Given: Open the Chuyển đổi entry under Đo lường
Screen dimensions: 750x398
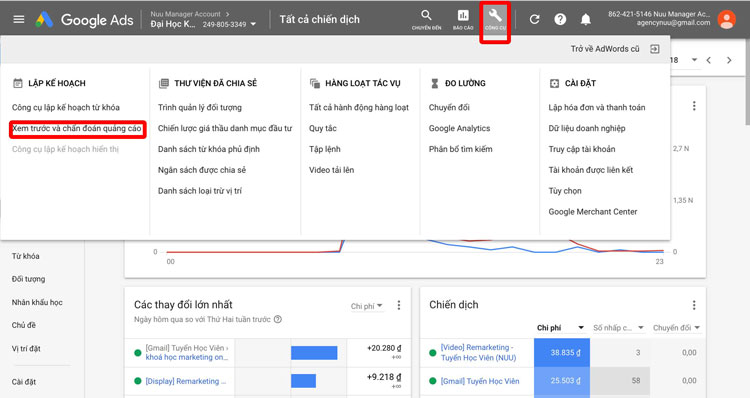Looking at the screenshot, I should pos(449,108).
